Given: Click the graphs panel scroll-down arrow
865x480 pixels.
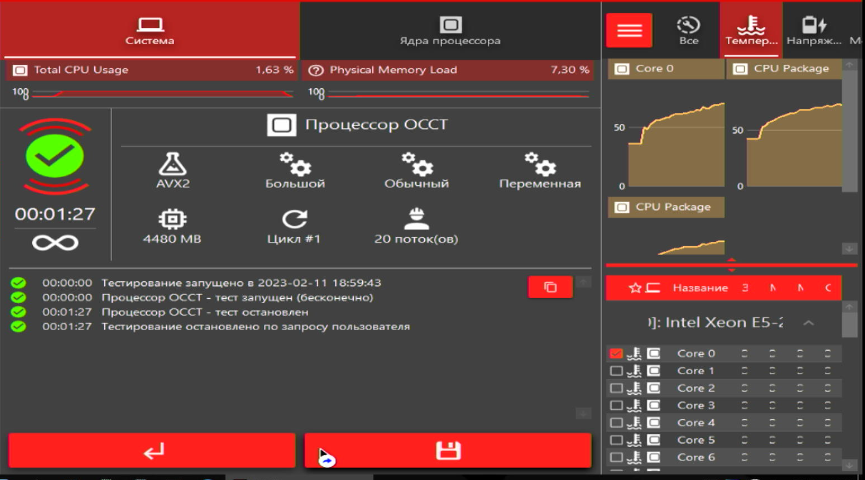Looking at the screenshot, I should pos(850,249).
